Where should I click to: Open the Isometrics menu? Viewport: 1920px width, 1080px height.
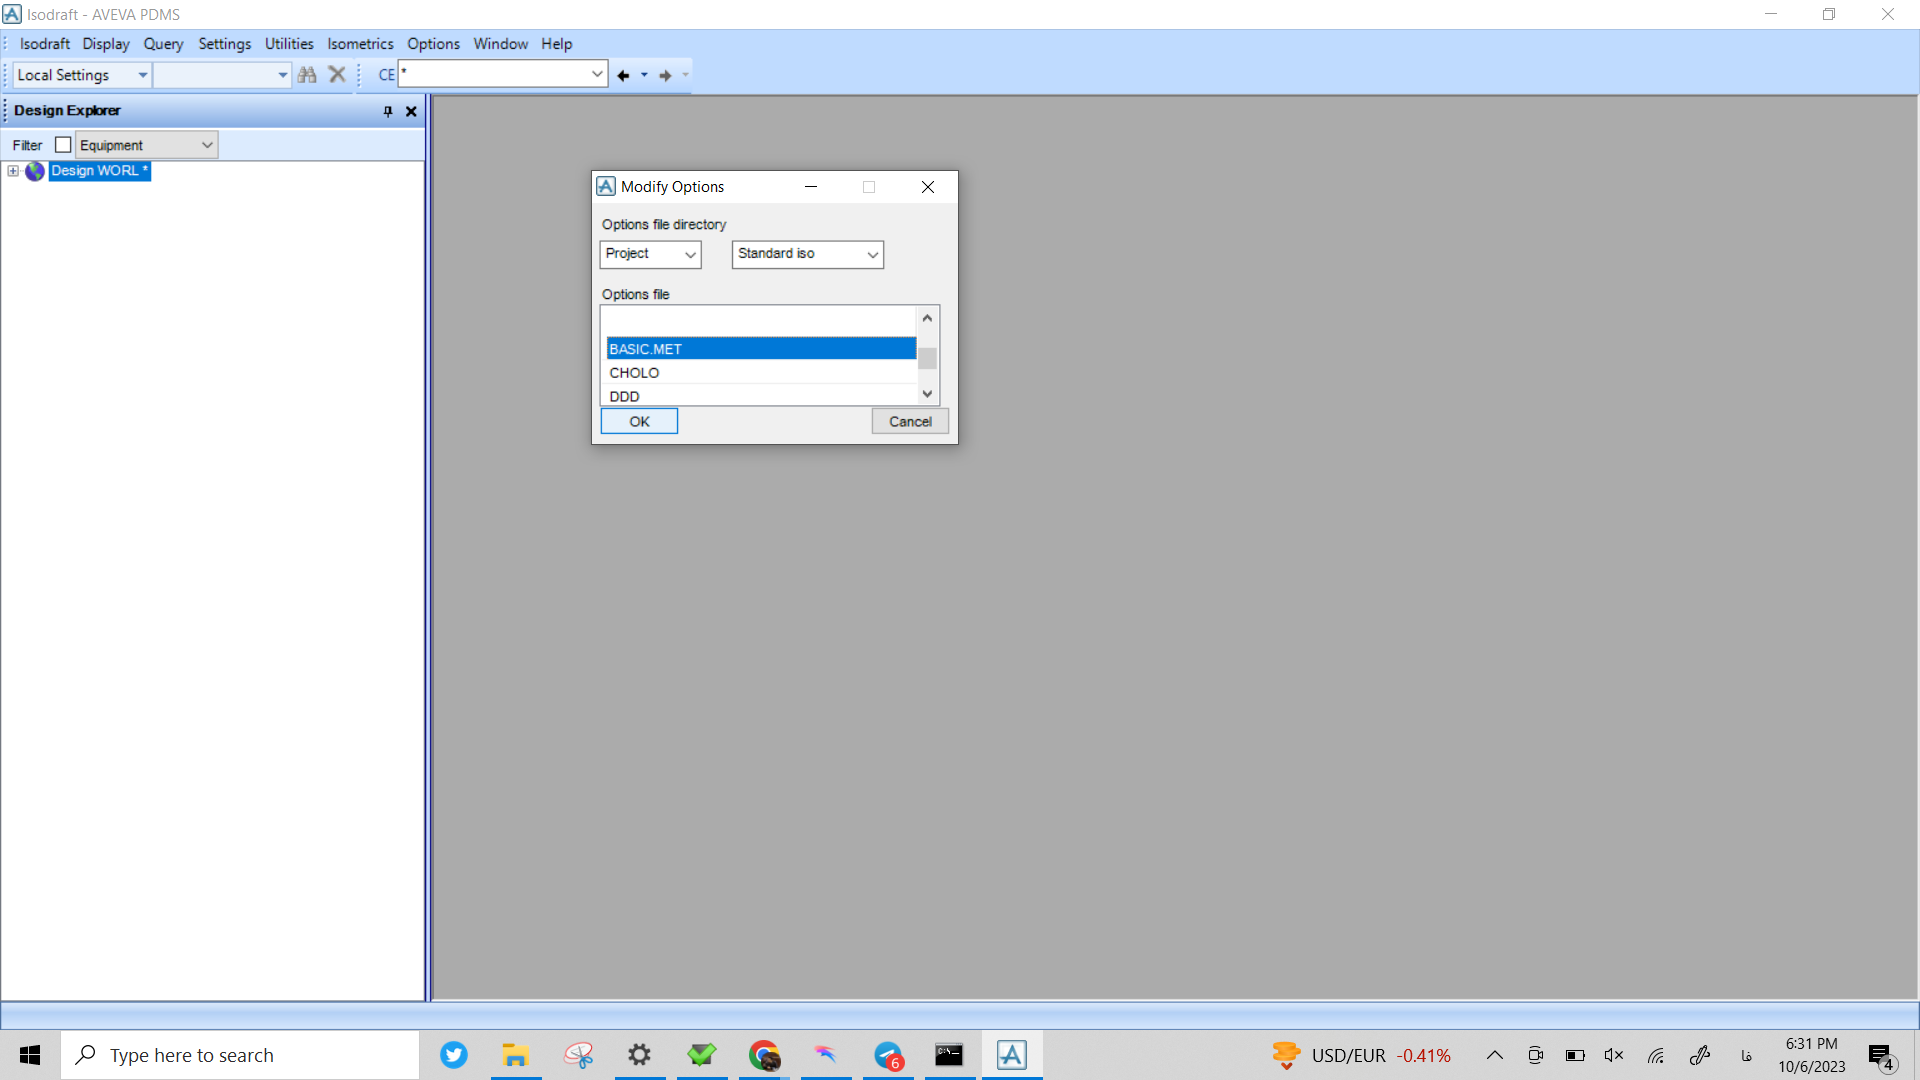(x=360, y=44)
